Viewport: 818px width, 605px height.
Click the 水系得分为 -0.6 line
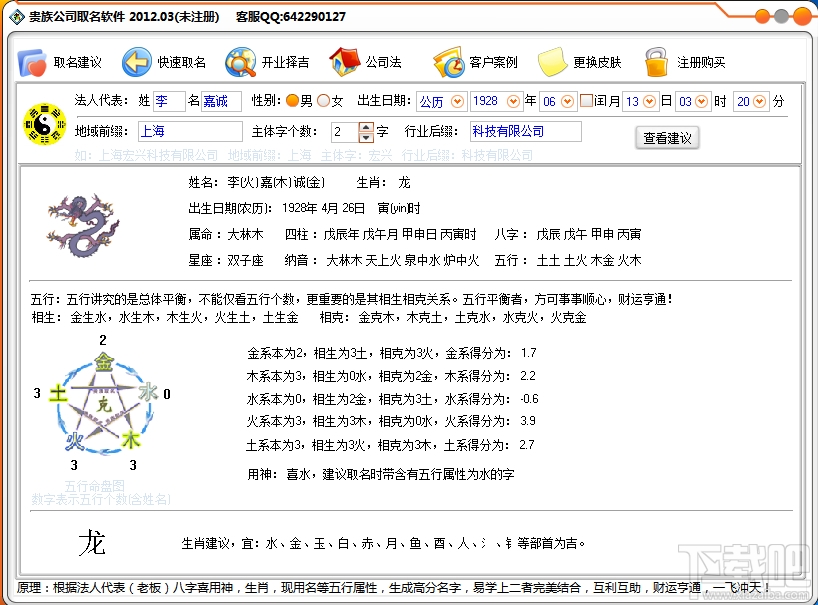click(x=392, y=399)
